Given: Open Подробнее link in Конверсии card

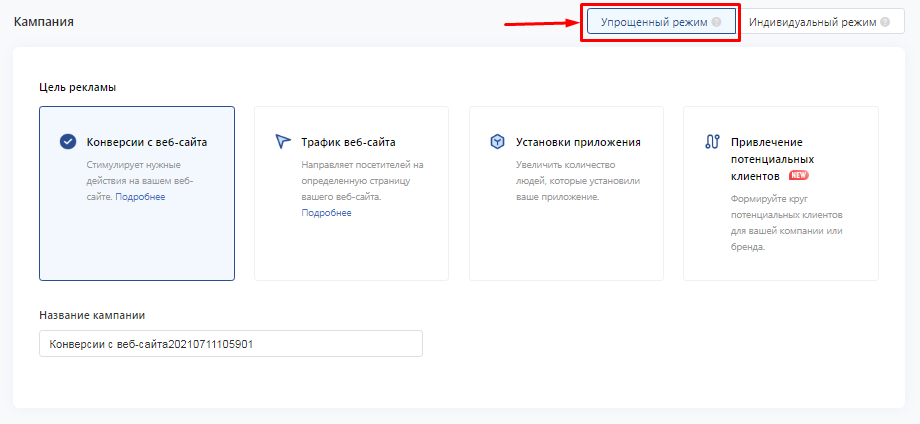Looking at the screenshot, I should tap(140, 197).
